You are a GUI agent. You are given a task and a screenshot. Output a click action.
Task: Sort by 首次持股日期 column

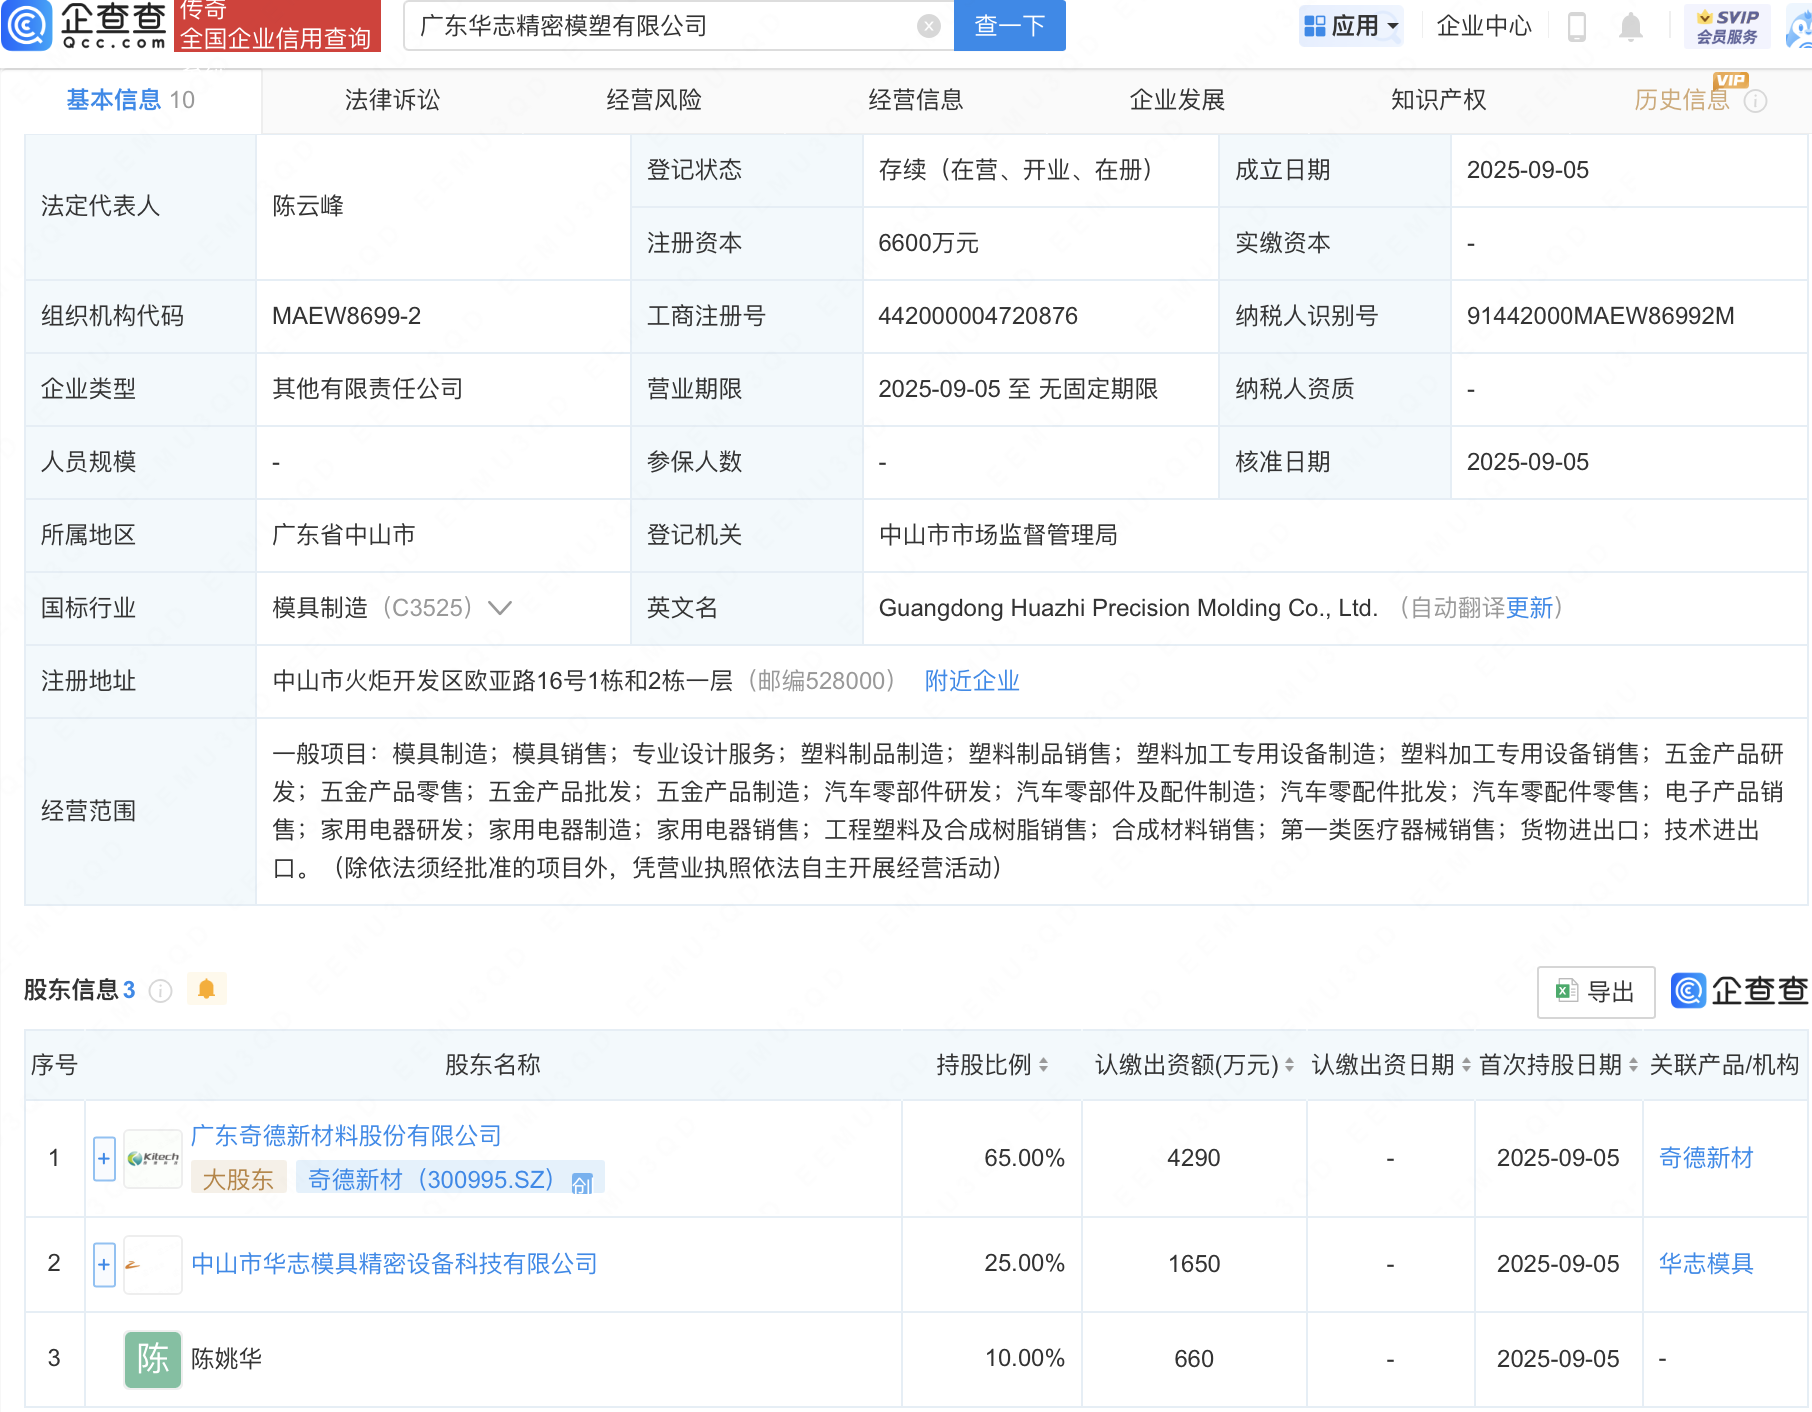click(x=1633, y=1065)
